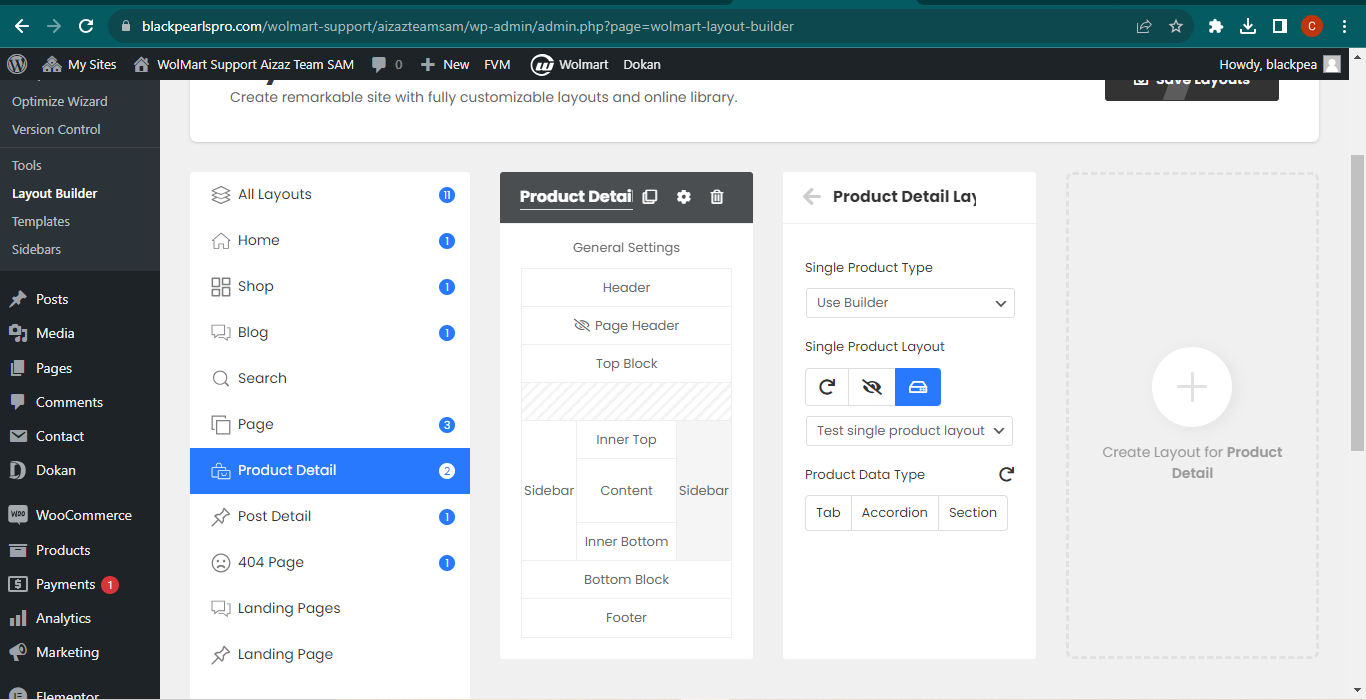The width and height of the screenshot is (1366, 700).
Task: Open Templates in the admin sidebar
Action: coord(41,221)
